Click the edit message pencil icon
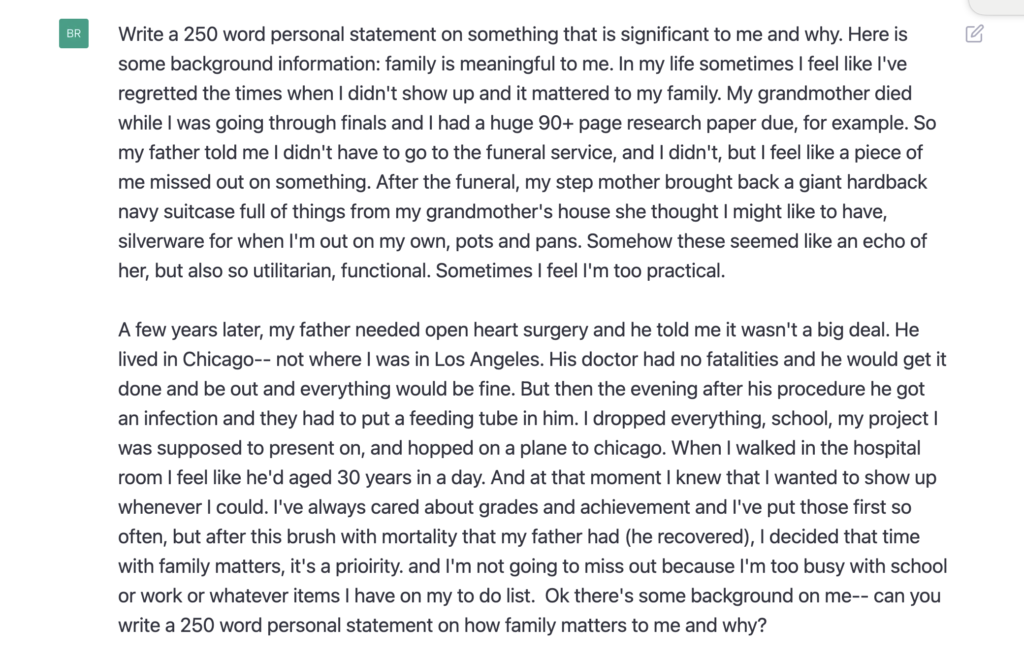The image size is (1024, 662). click(x=974, y=34)
